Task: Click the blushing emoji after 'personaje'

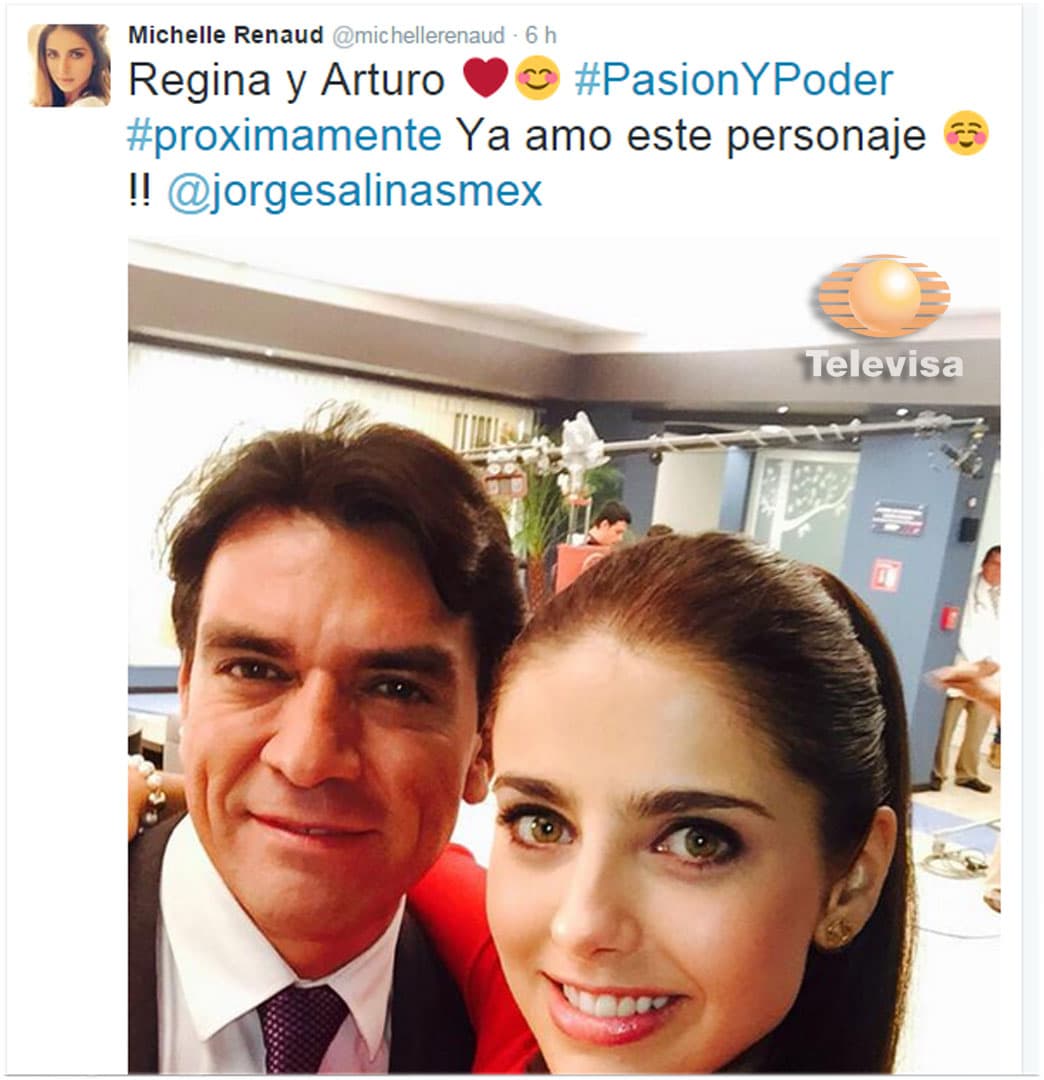Action: coord(966,133)
